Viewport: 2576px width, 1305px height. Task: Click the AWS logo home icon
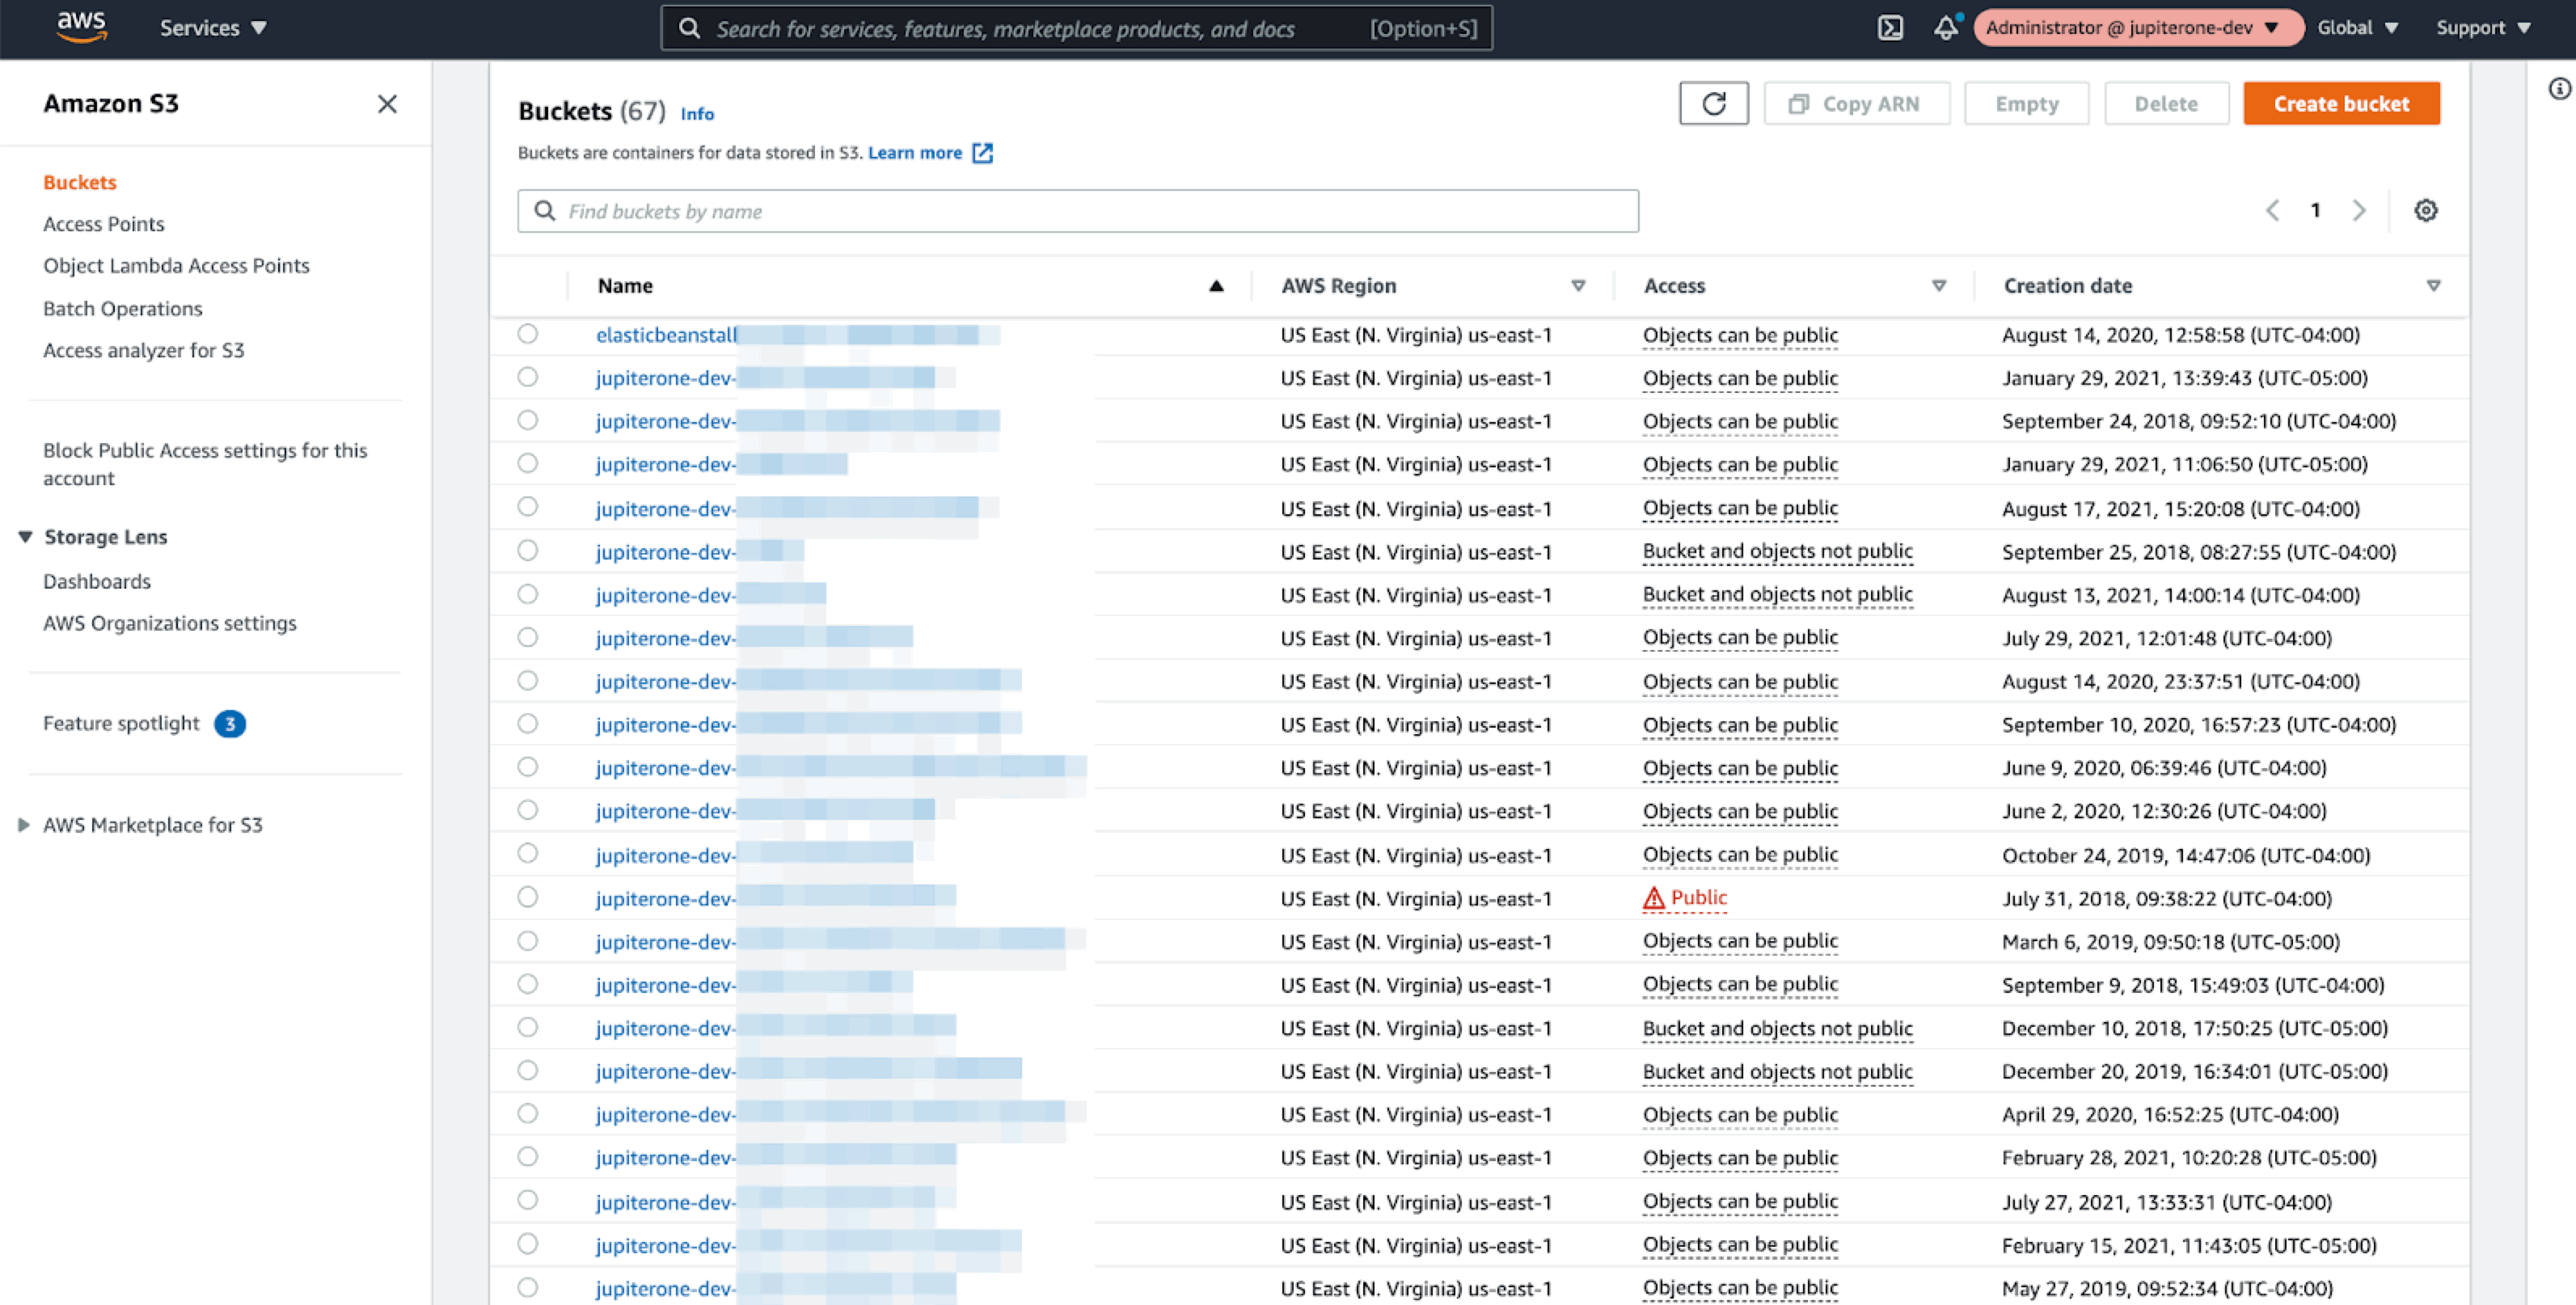pos(81,28)
